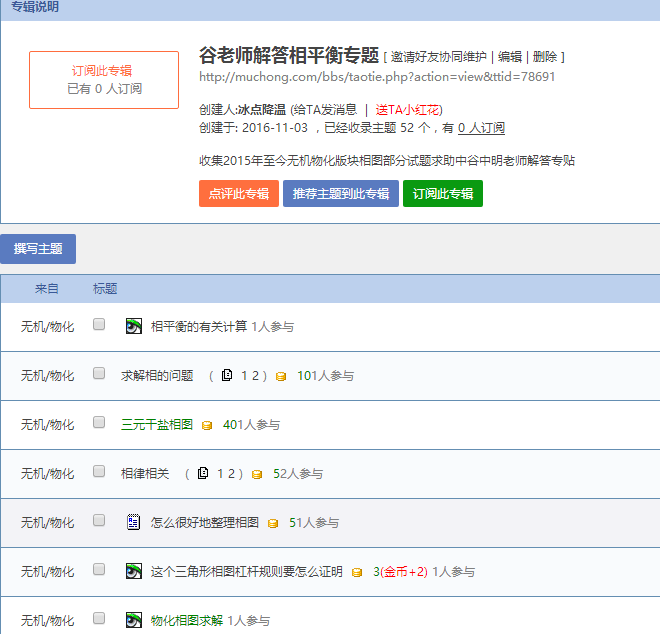
Task: Click the eye icon beside 物化相图求解
Action: (x=134, y=620)
